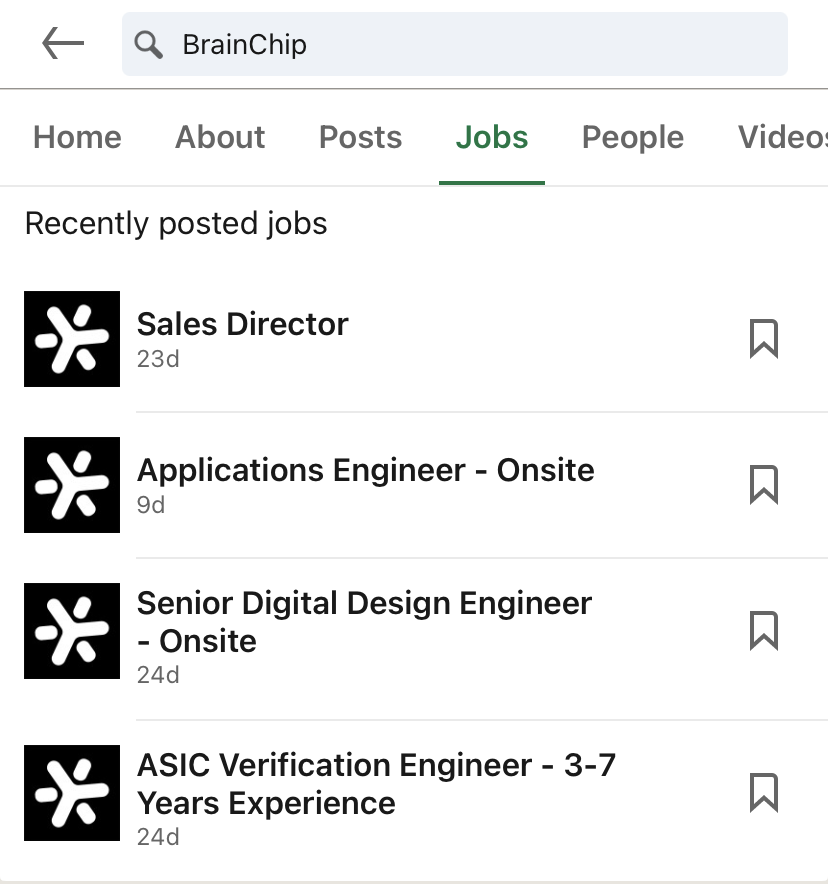Tap logo beside ASIC Verification Engineer
The width and height of the screenshot is (828, 884).
point(72,793)
